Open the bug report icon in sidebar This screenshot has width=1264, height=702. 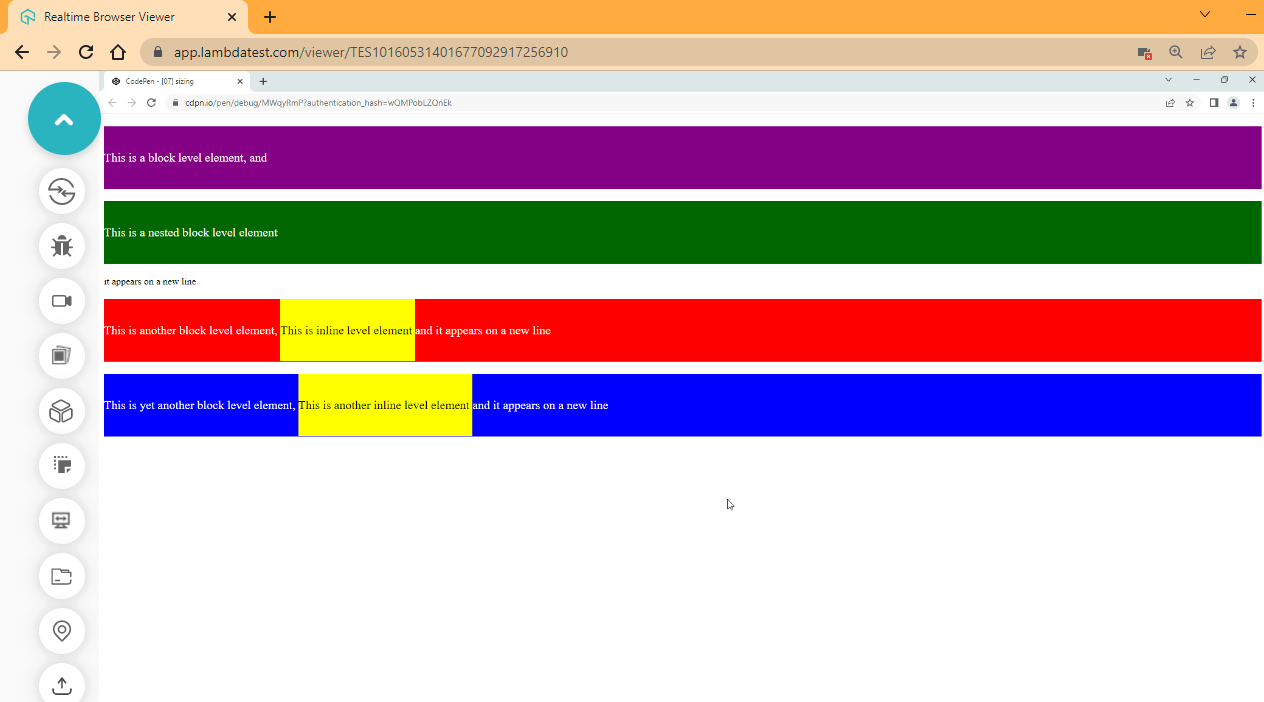(x=62, y=246)
